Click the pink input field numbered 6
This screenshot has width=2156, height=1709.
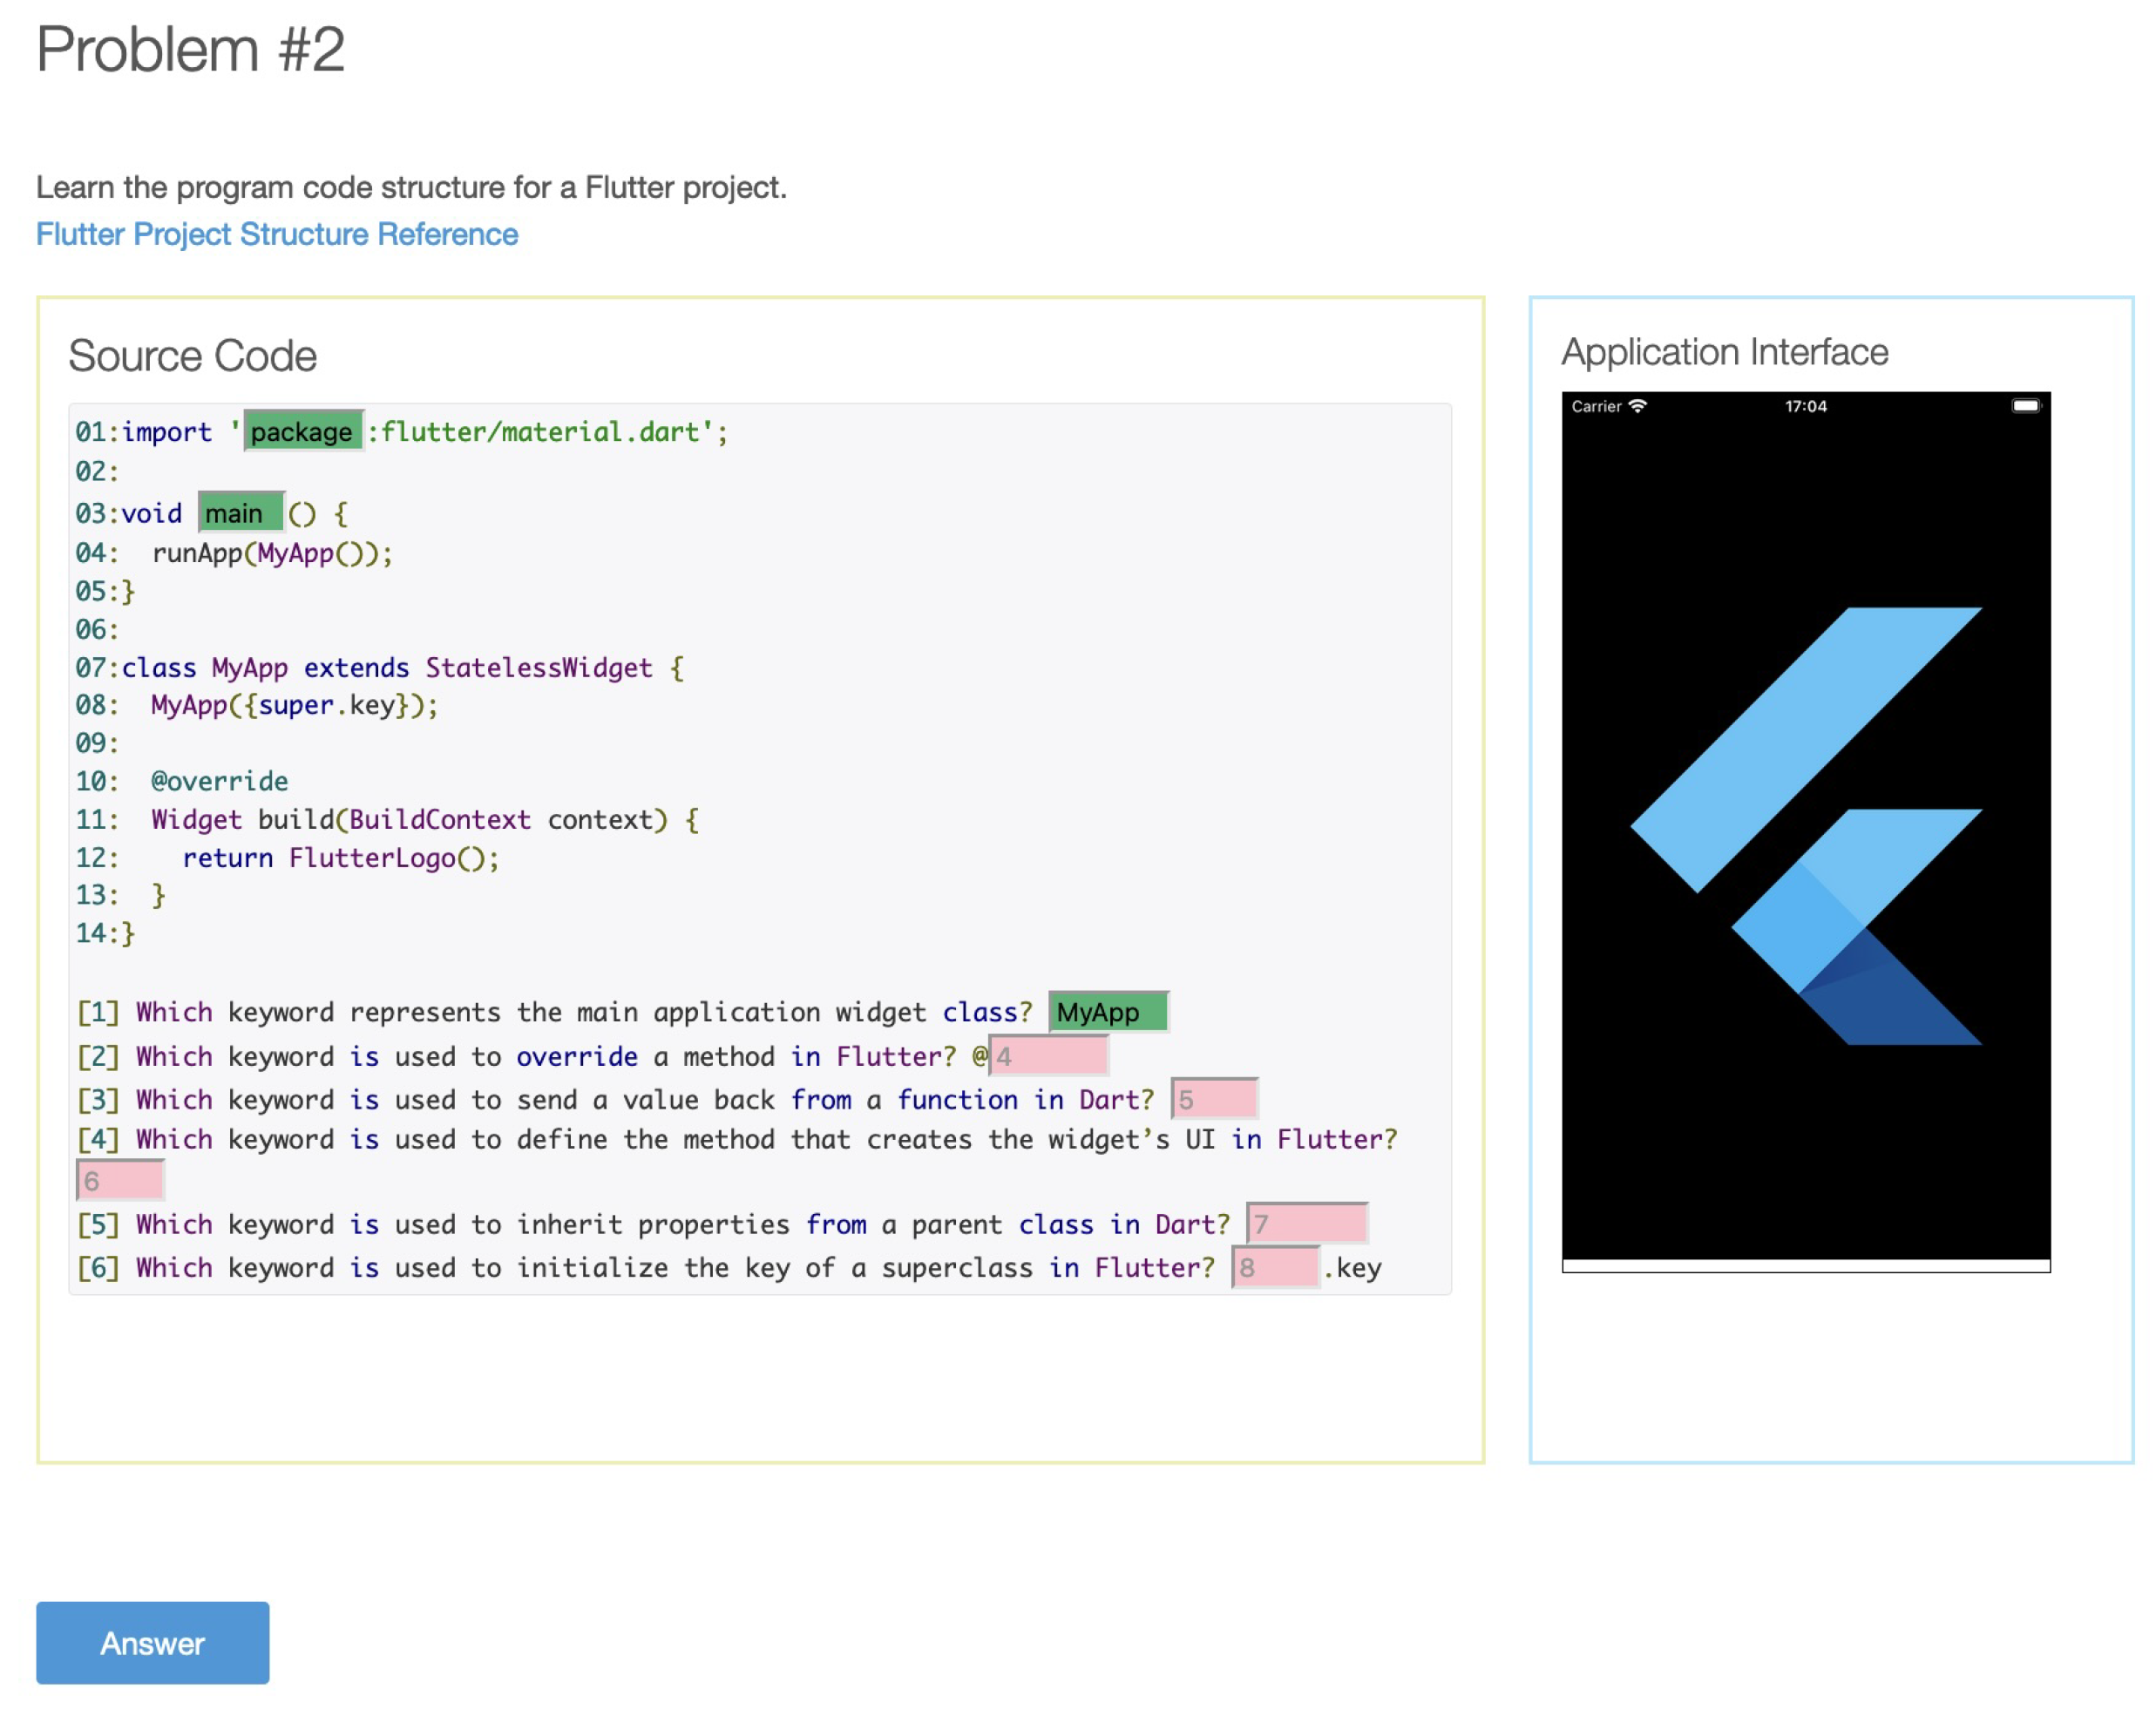pyautogui.click(x=120, y=1180)
